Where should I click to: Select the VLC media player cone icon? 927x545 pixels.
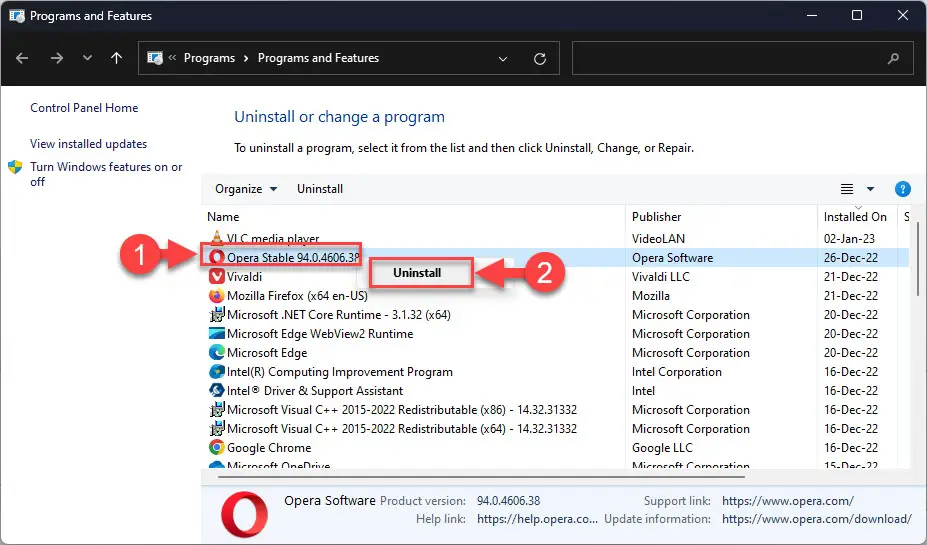click(217, 238)
